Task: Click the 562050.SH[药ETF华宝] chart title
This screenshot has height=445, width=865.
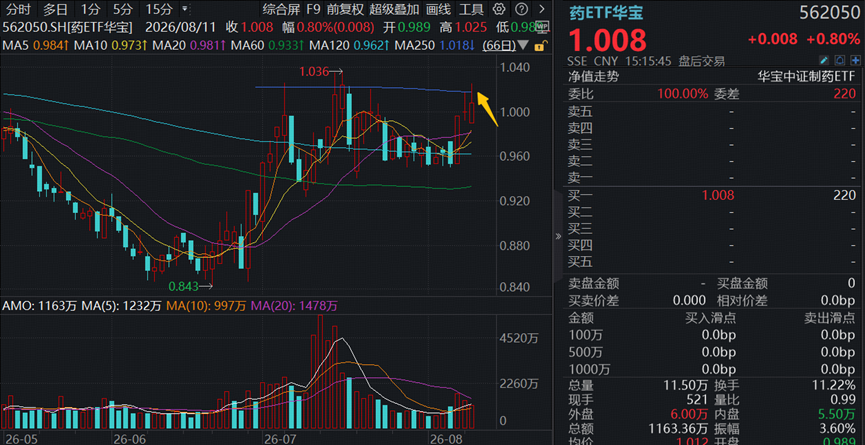Action: [x=66, y=27]
